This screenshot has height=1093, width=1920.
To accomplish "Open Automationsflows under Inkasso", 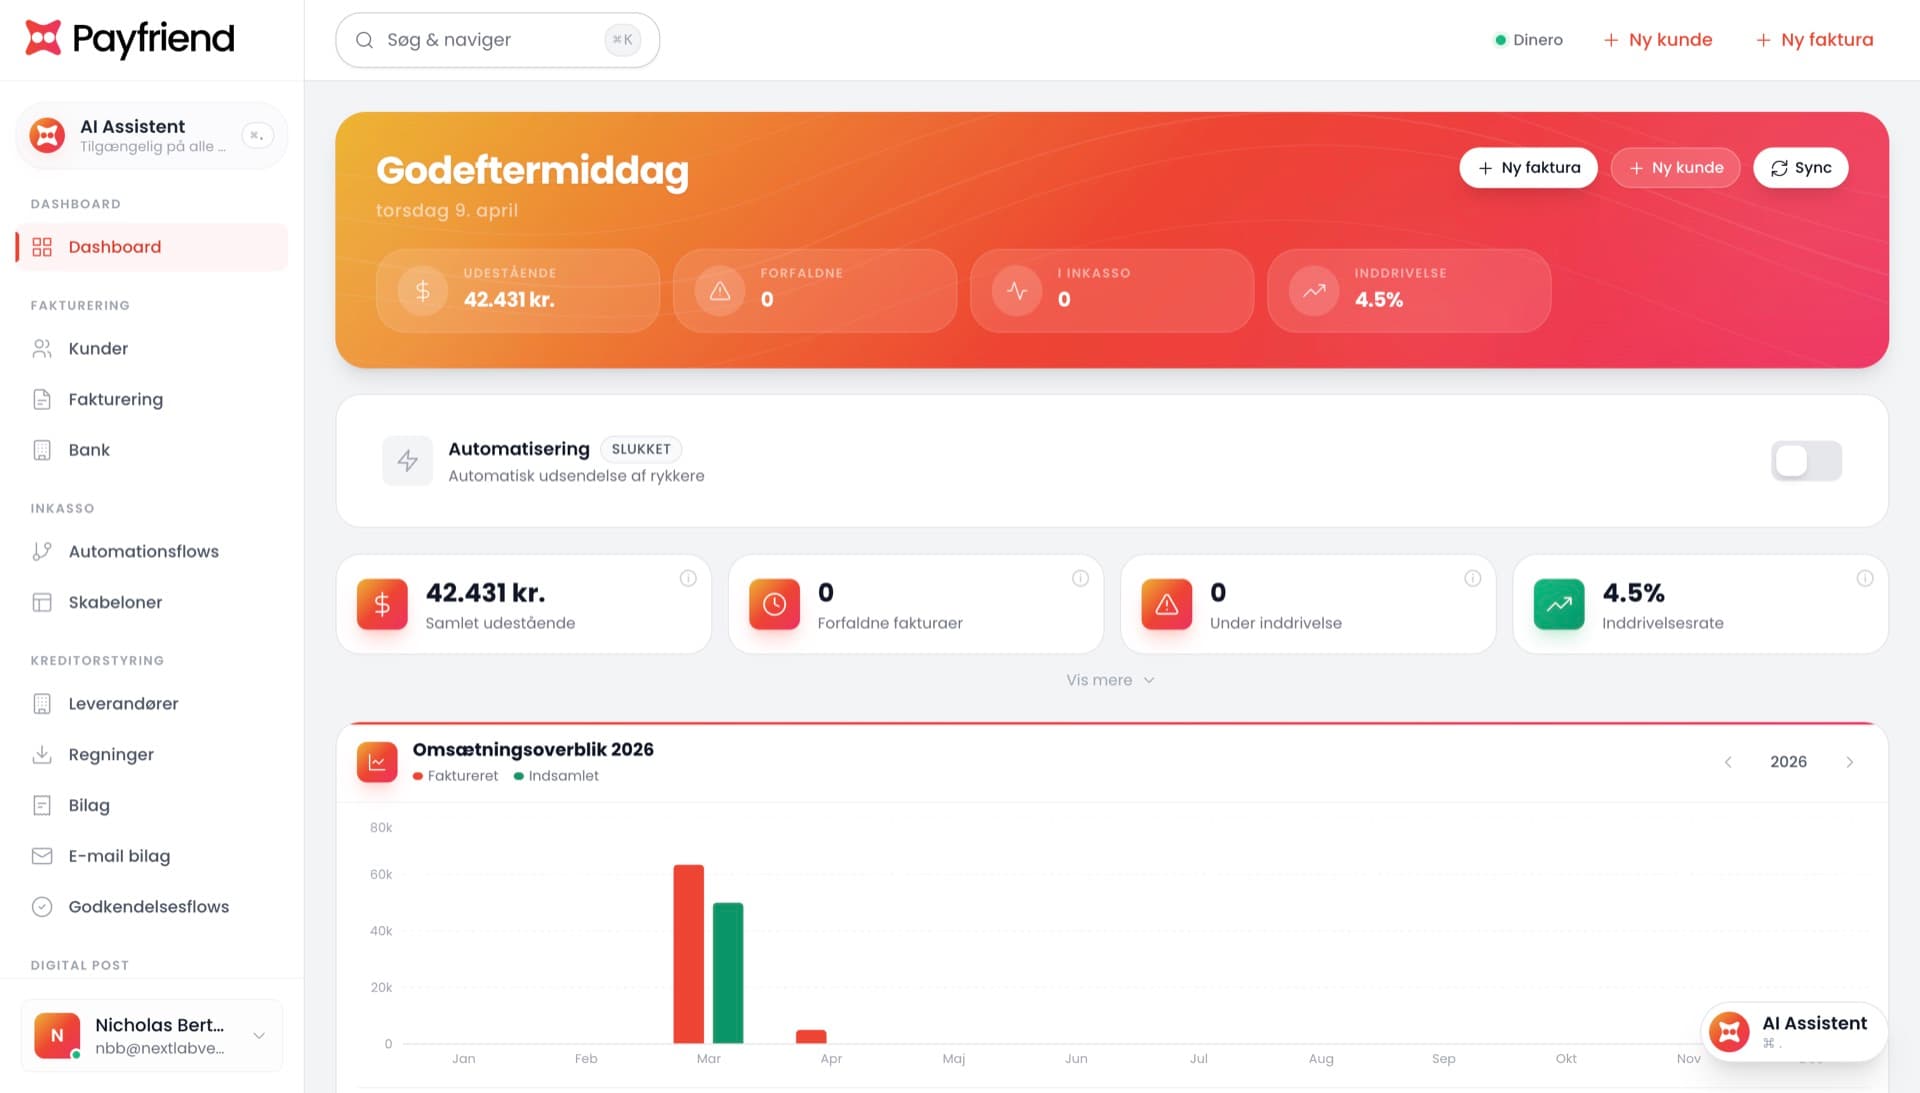I will 143,551.
